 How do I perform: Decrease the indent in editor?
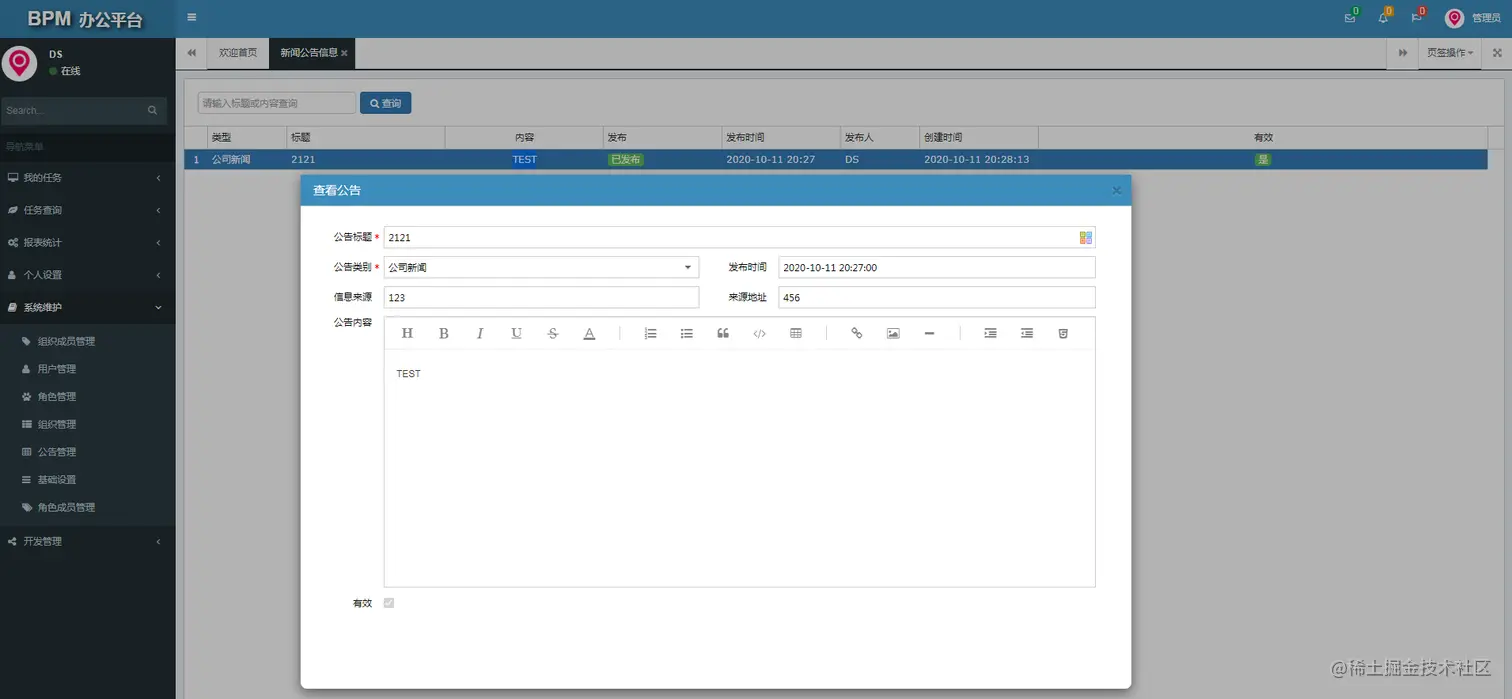(1027, 333)
